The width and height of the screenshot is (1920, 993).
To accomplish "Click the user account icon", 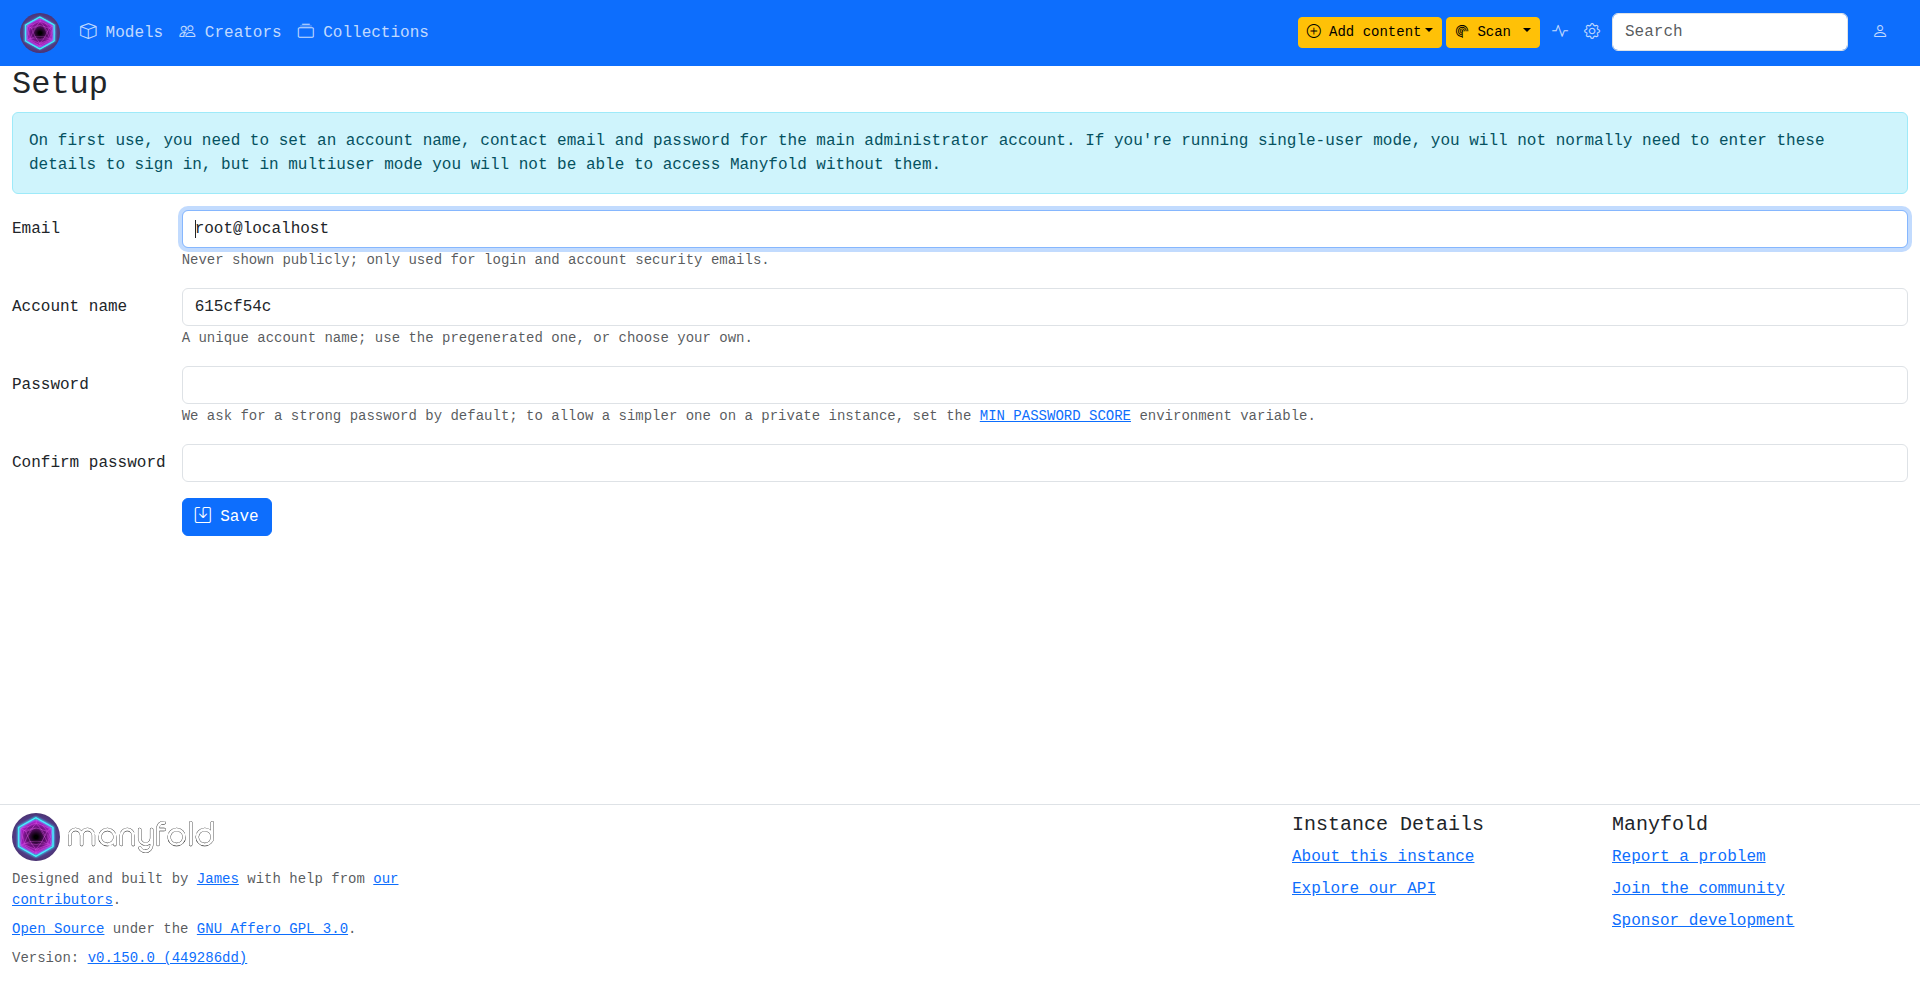I will point(1880,32).
